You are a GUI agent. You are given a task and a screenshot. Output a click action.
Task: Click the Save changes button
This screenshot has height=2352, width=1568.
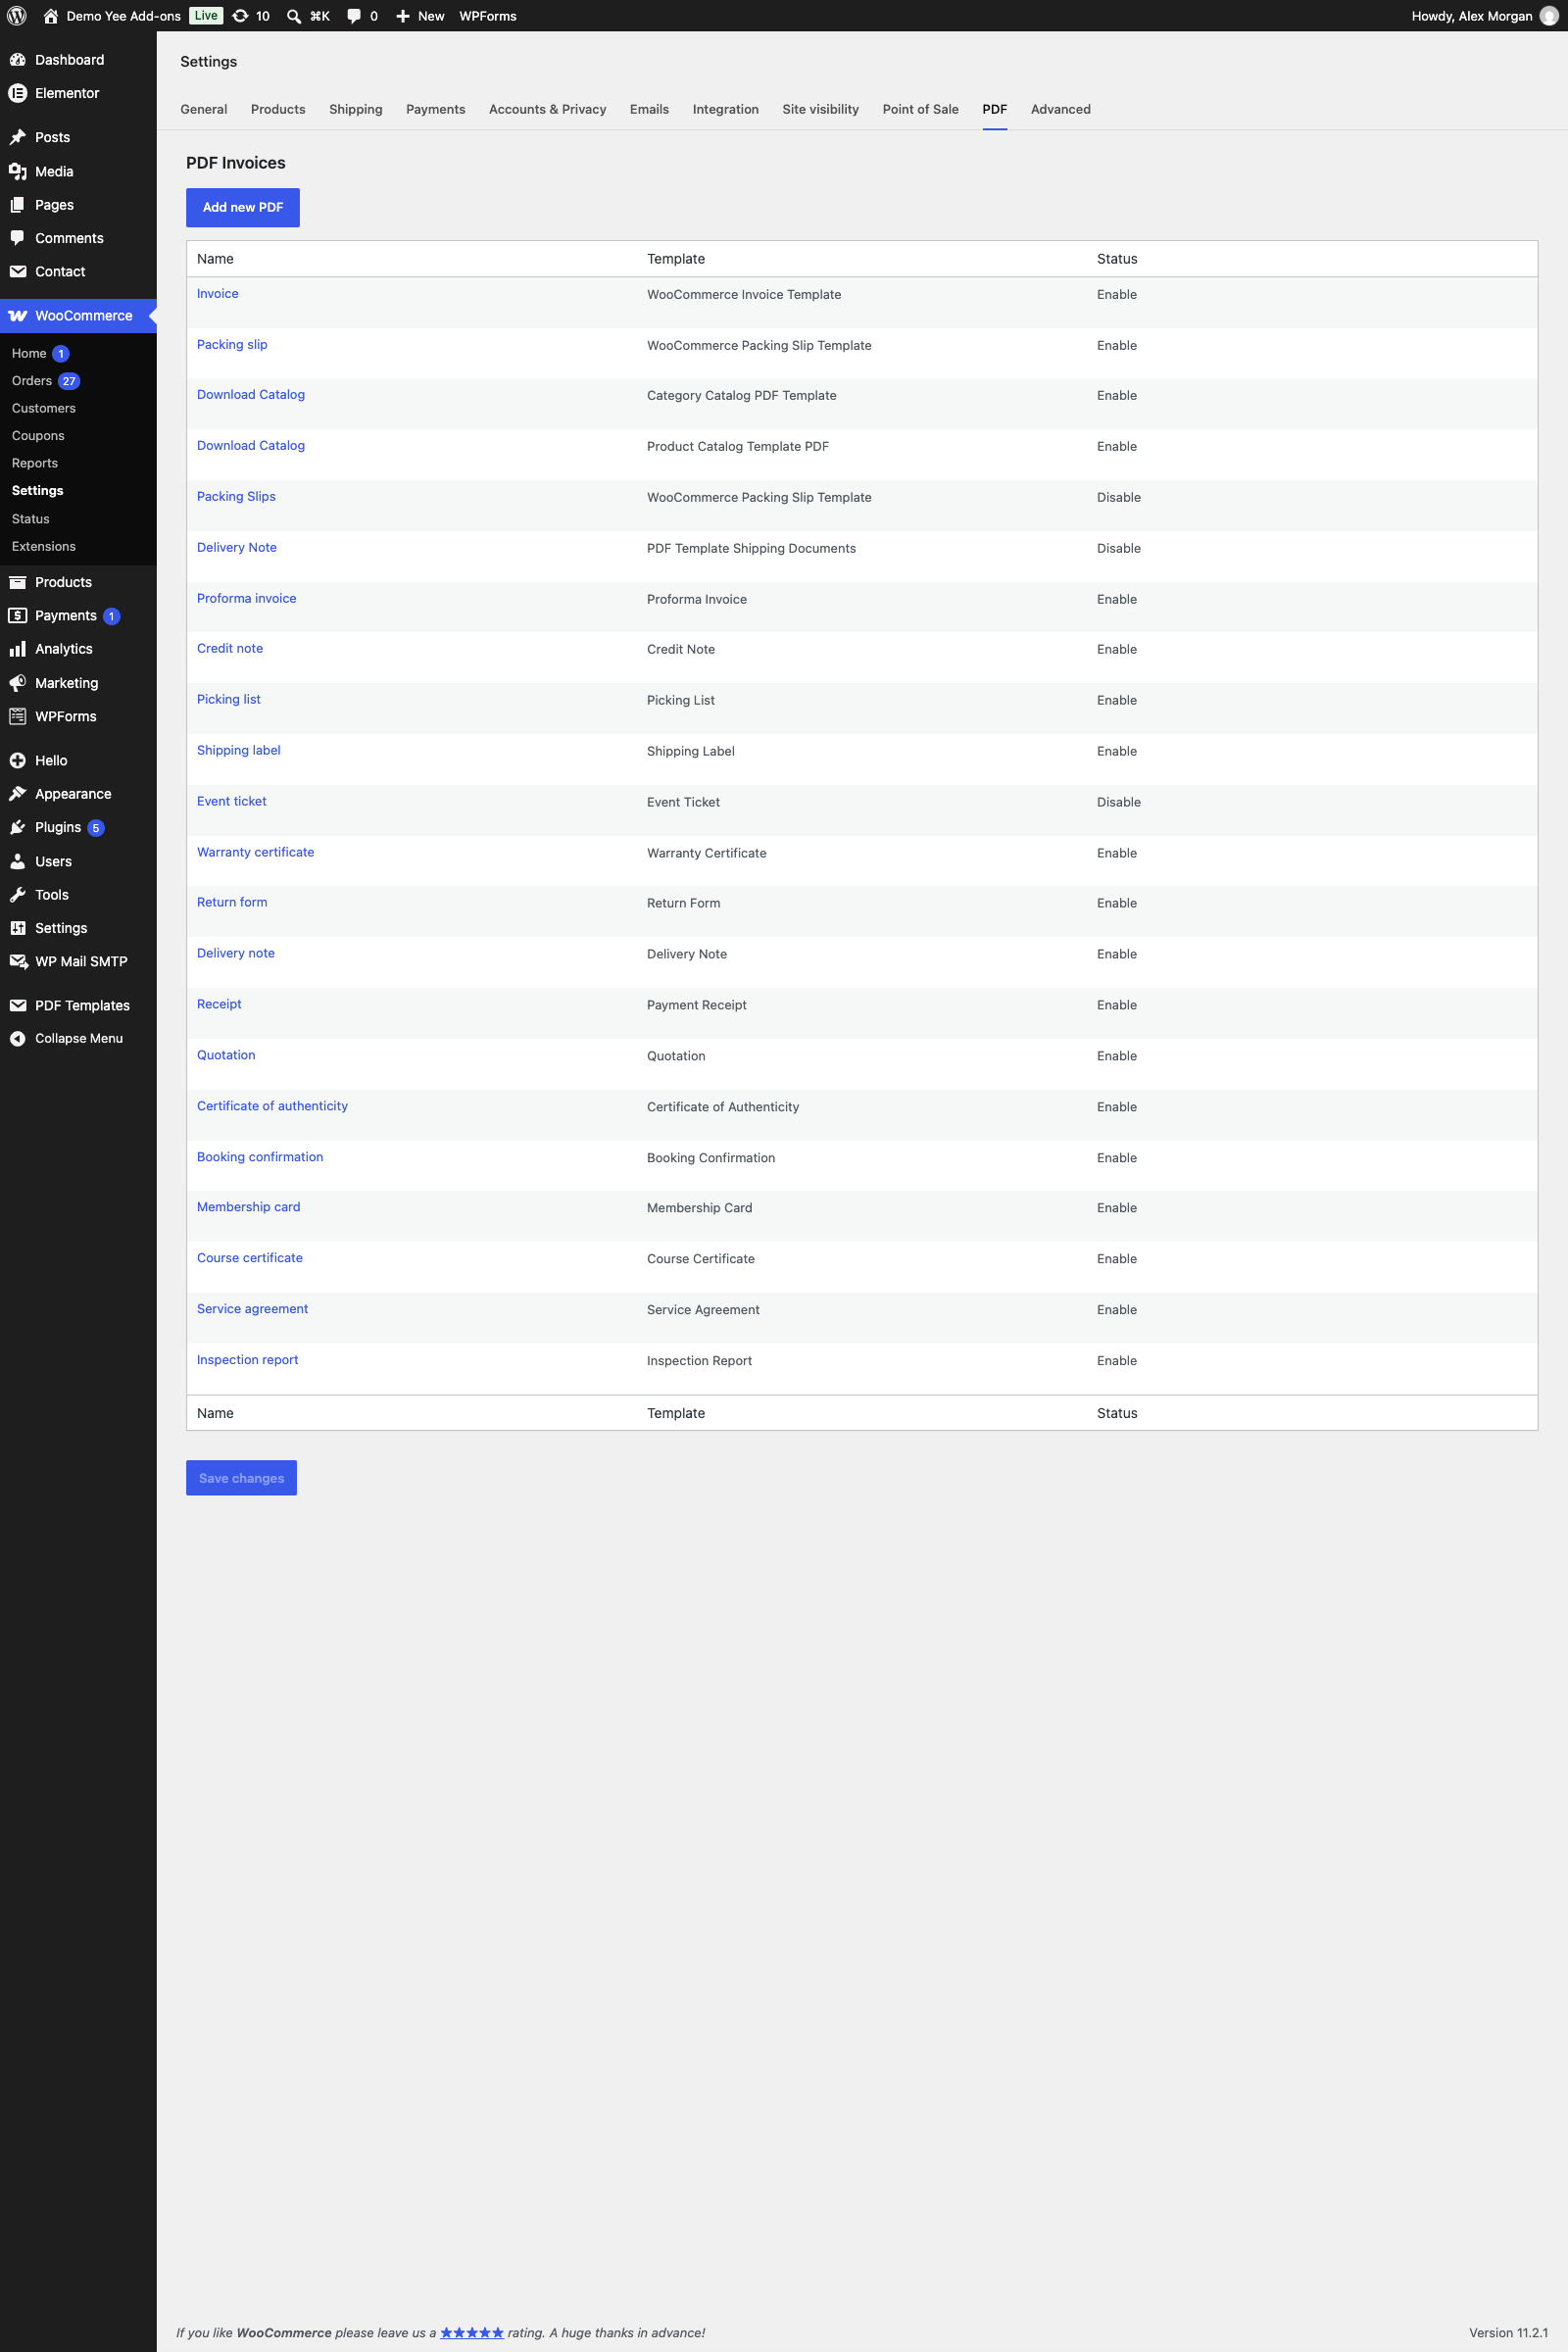(241, 1478)
